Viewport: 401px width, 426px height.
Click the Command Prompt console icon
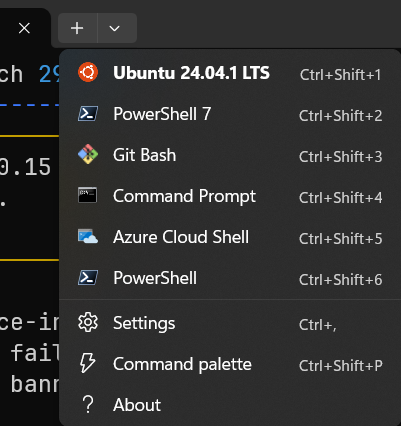coord(88,195)
